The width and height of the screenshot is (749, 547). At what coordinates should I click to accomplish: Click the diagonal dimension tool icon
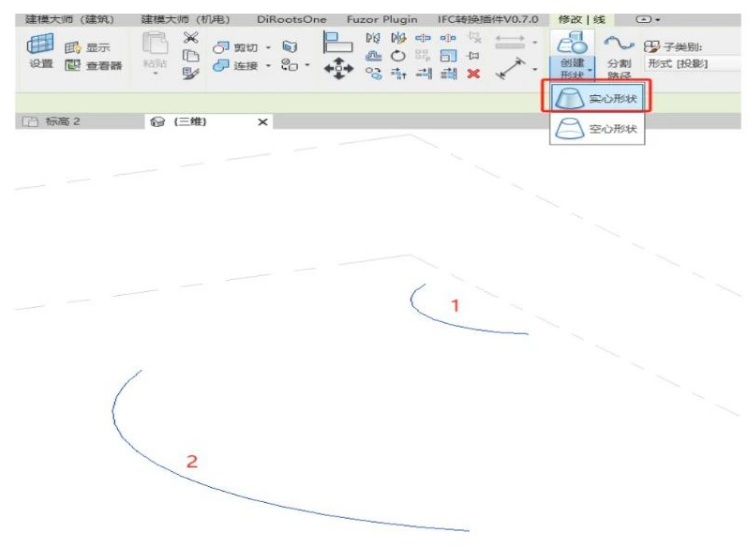click(511, 69)
